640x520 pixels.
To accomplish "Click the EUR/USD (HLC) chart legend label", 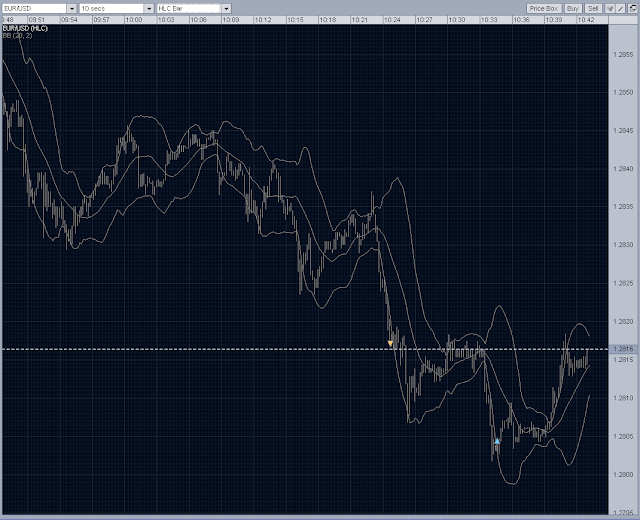I will (25, 28).
